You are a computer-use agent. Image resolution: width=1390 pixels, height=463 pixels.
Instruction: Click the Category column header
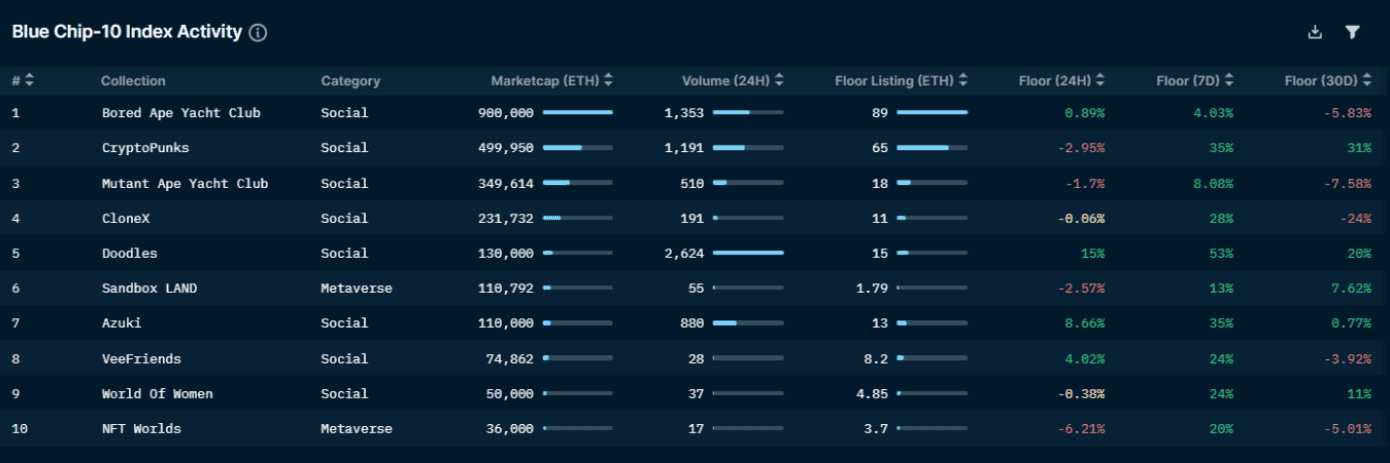click(x=351, y=81)
